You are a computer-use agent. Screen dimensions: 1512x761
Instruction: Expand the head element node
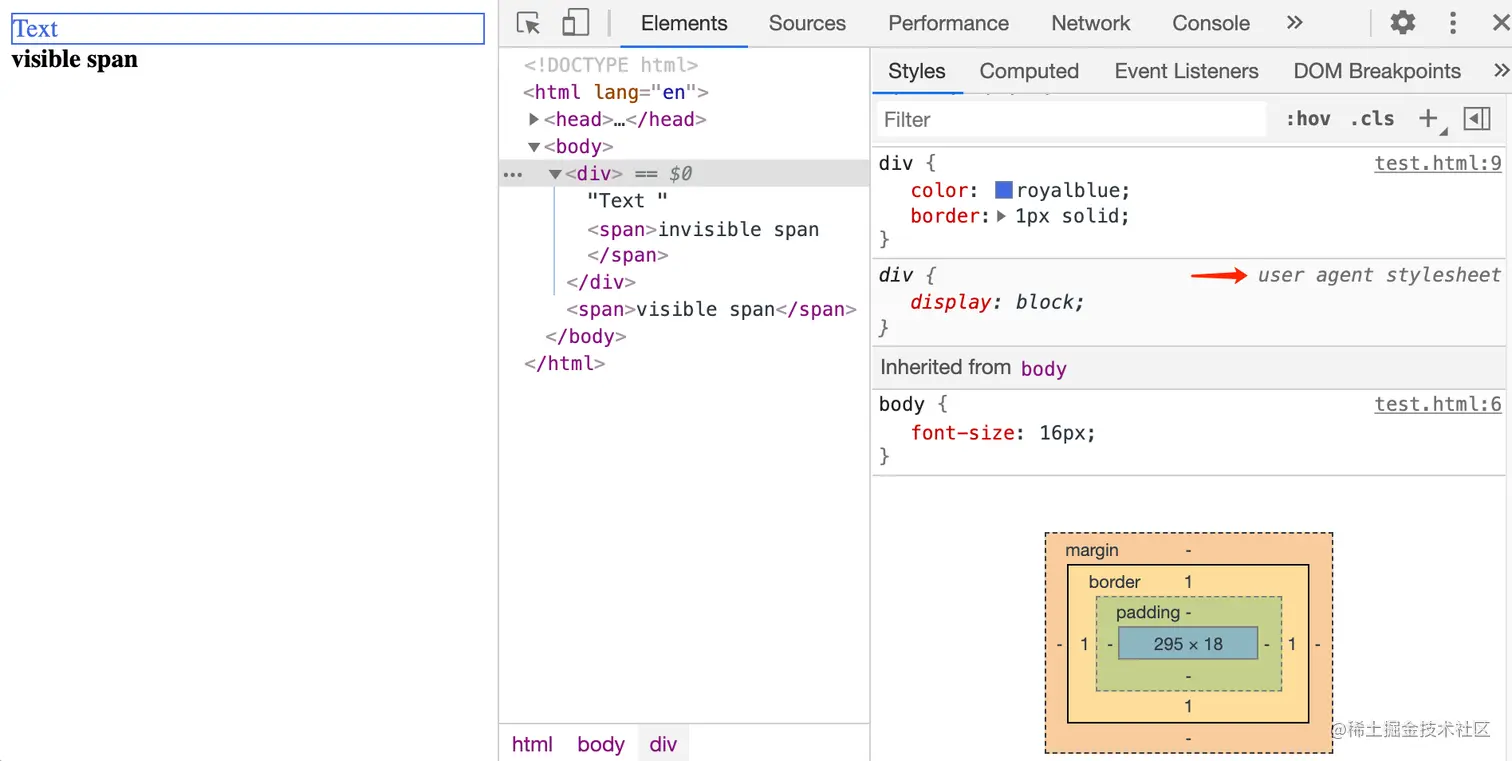pos(534,120)
